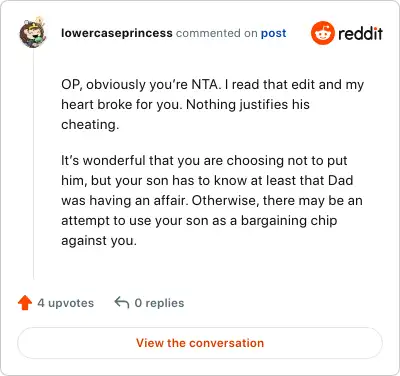The image size is (400, 376).
Task: Click the orange Reddit Snoo logo
Action: point(323,33)
